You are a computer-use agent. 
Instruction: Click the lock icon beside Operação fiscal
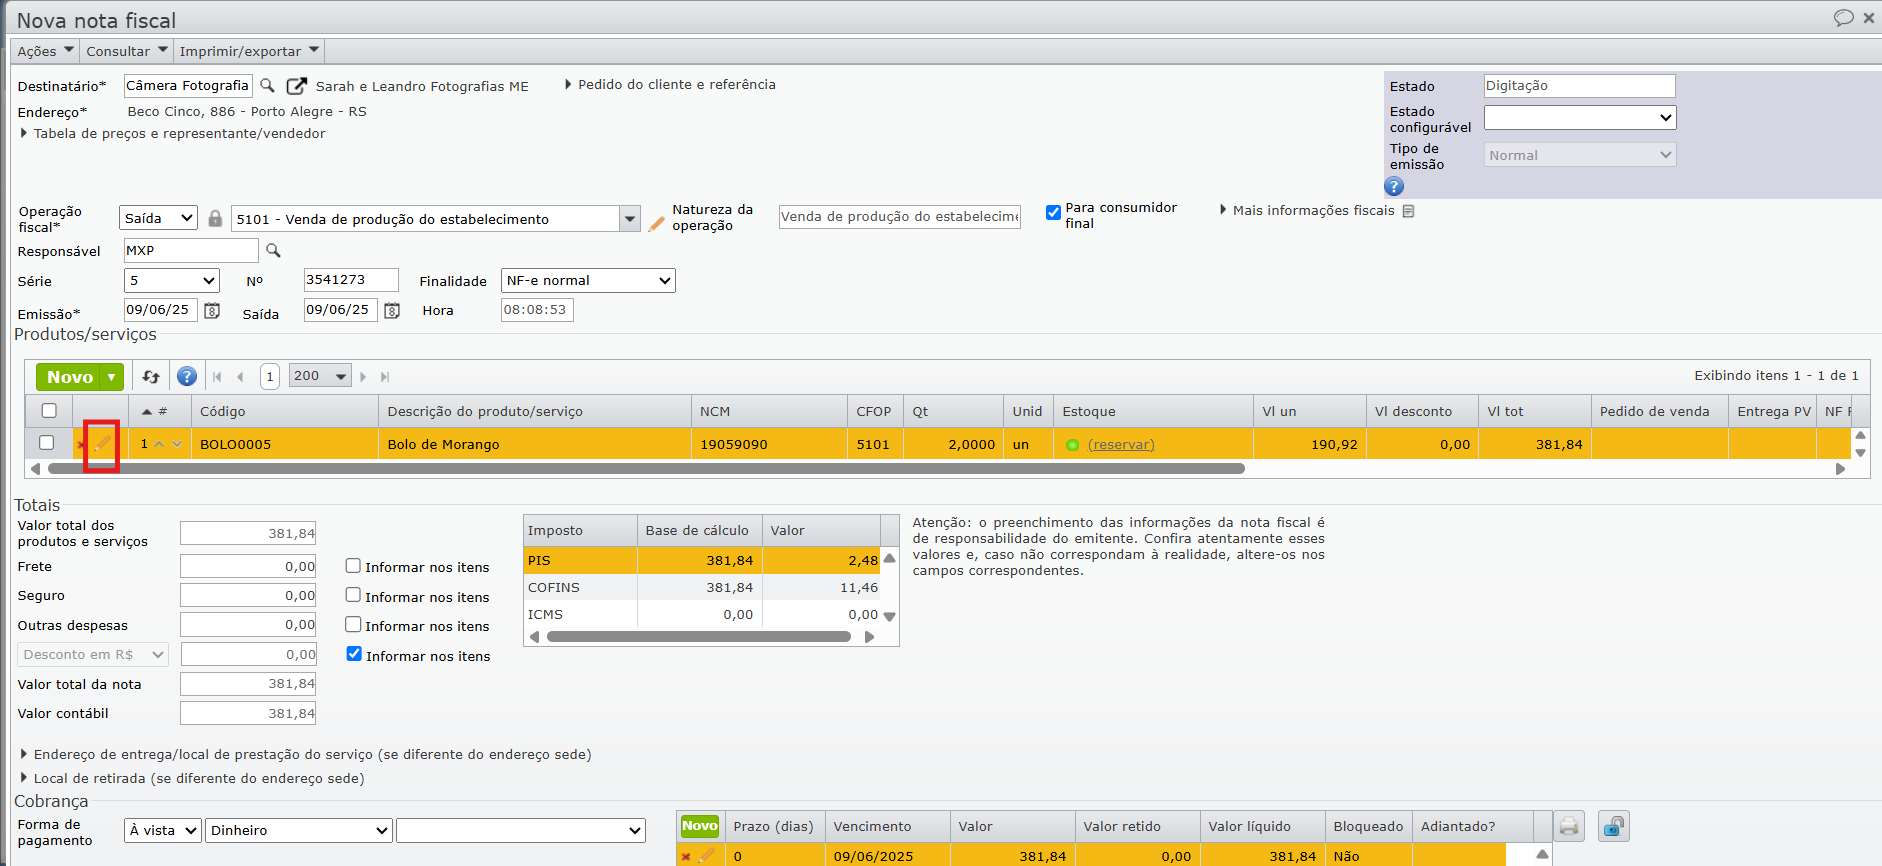pos(215,218)
